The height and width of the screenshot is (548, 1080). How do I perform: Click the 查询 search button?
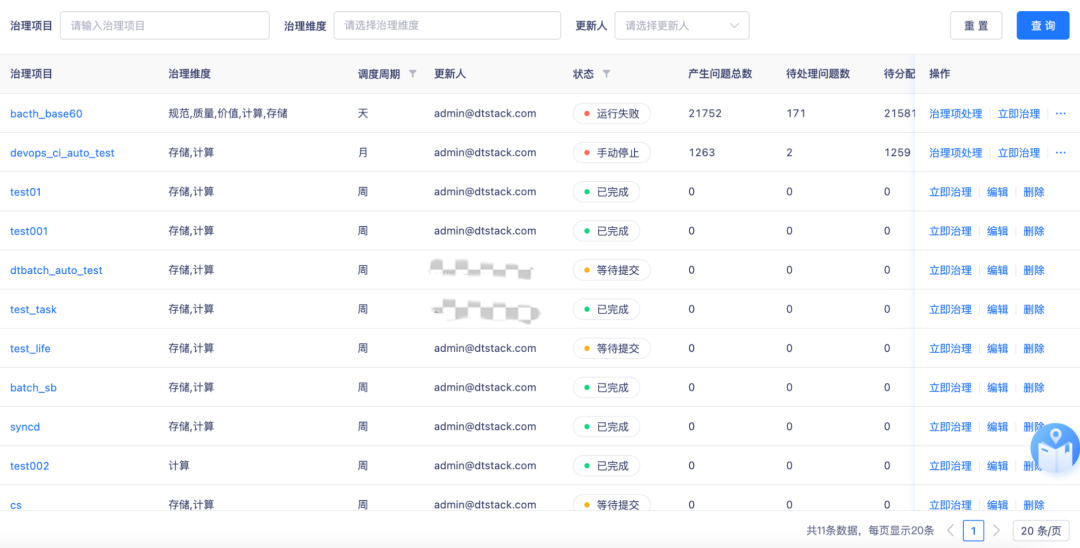(x=1042, y=26)
